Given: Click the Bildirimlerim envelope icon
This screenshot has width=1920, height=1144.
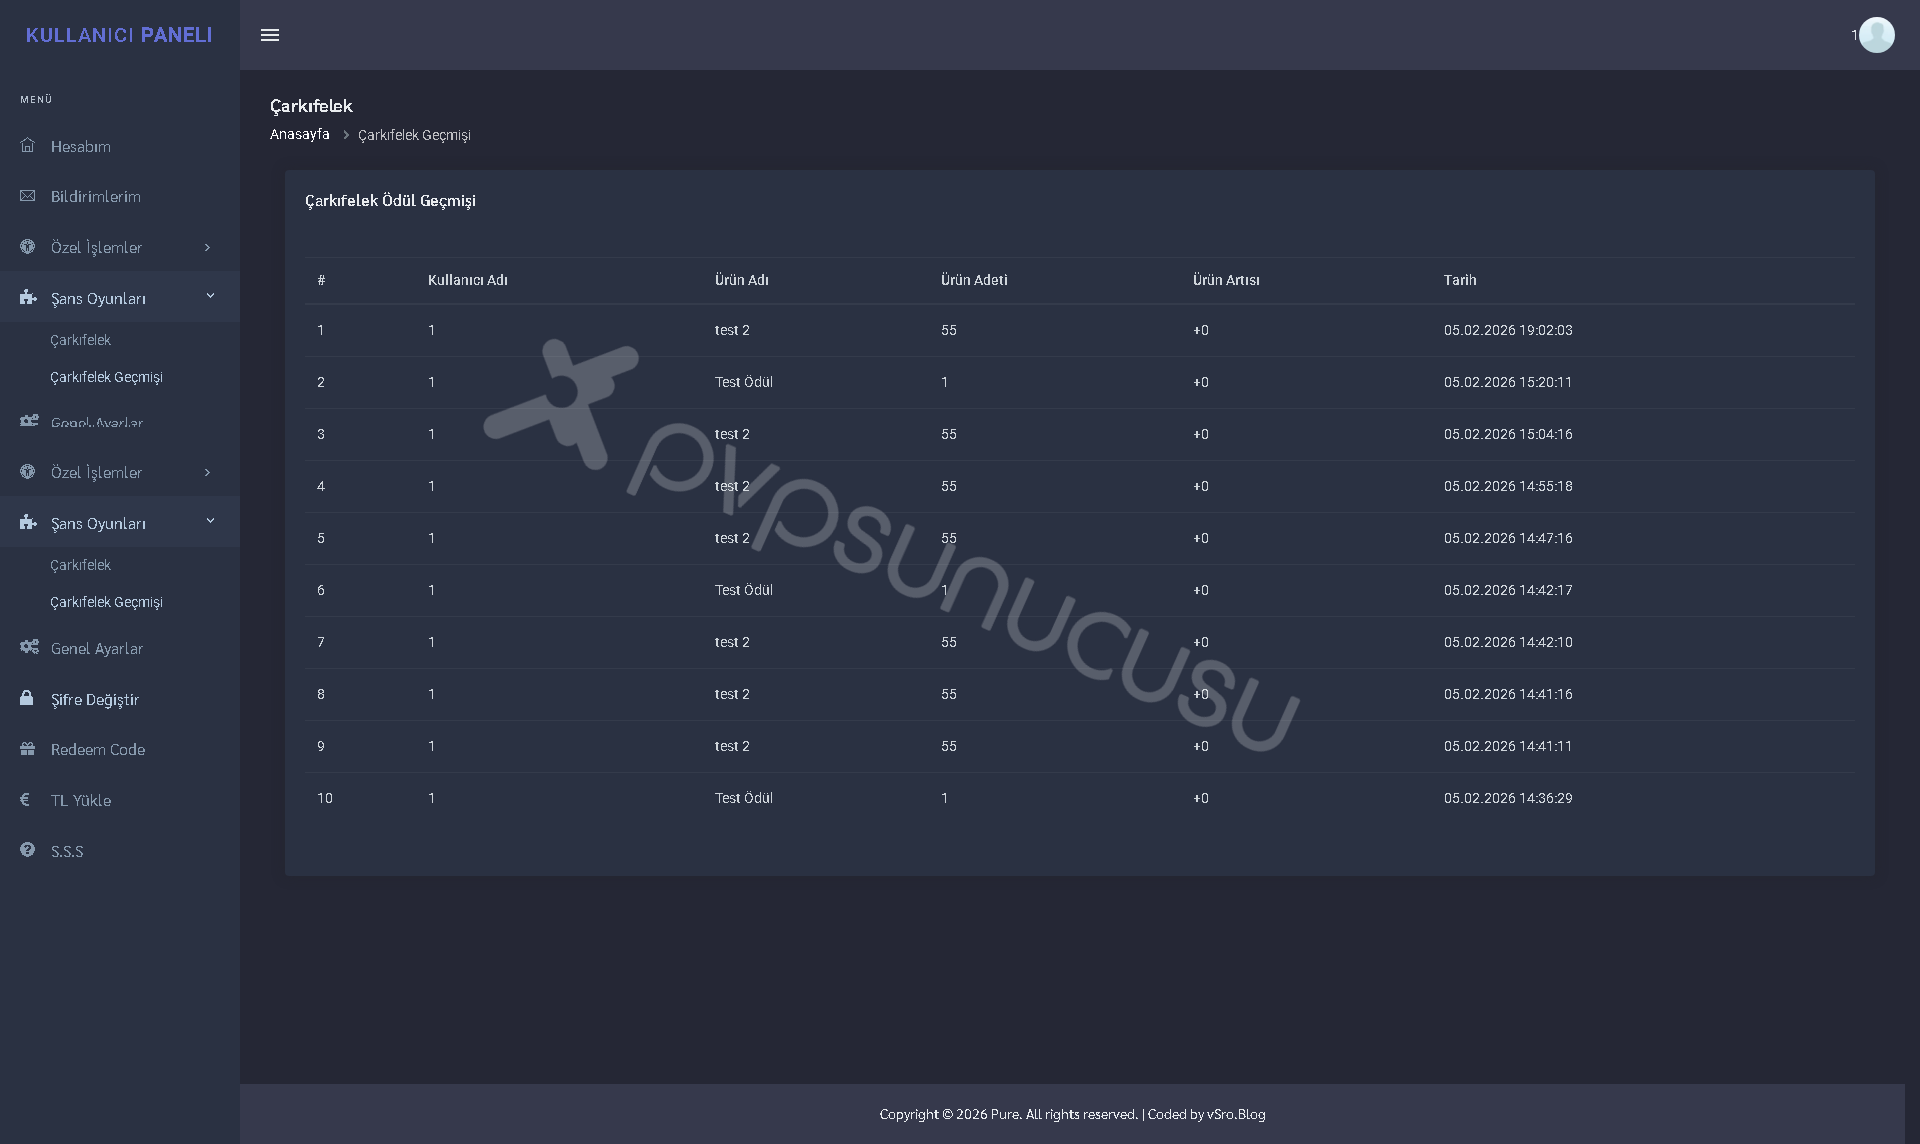Looking at the screenshot, I should tap(28, 196).
